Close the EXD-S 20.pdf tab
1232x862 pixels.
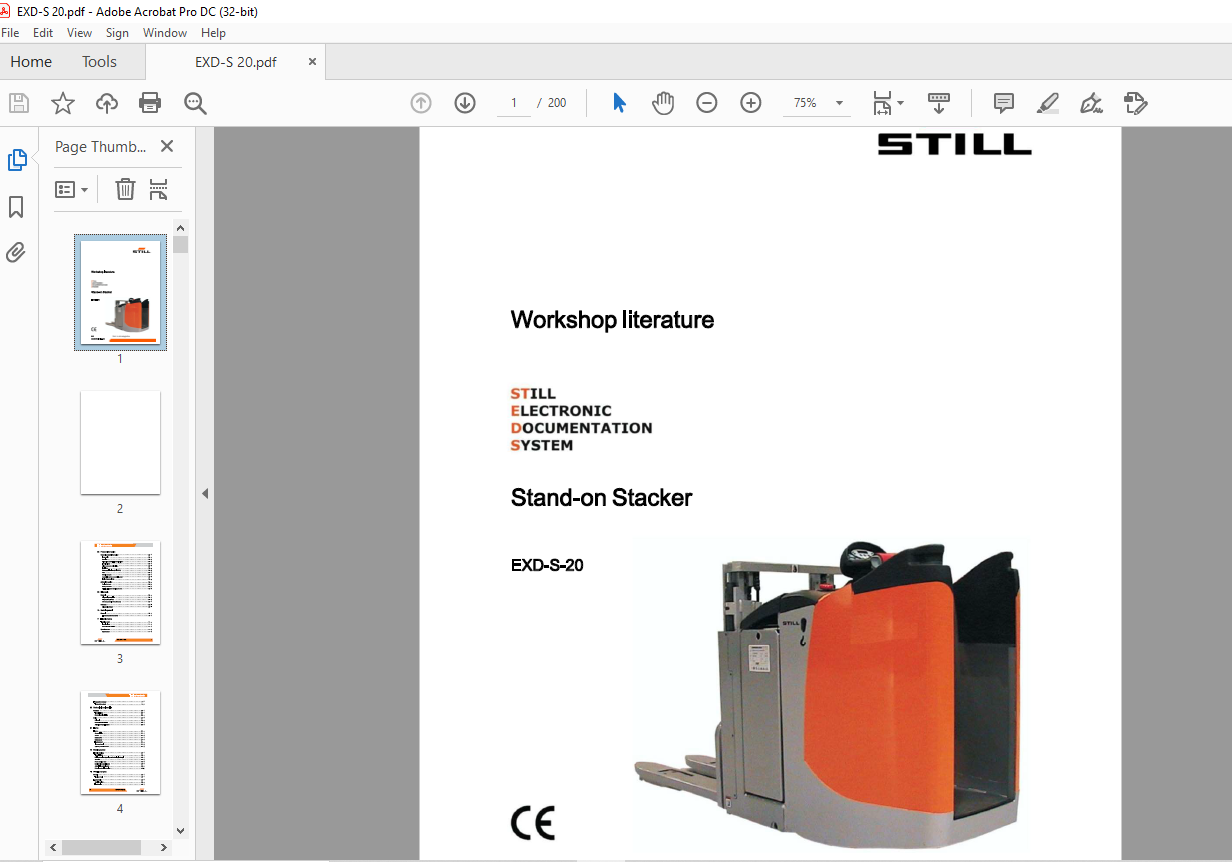pyautogui.click(x=312, y=62)
